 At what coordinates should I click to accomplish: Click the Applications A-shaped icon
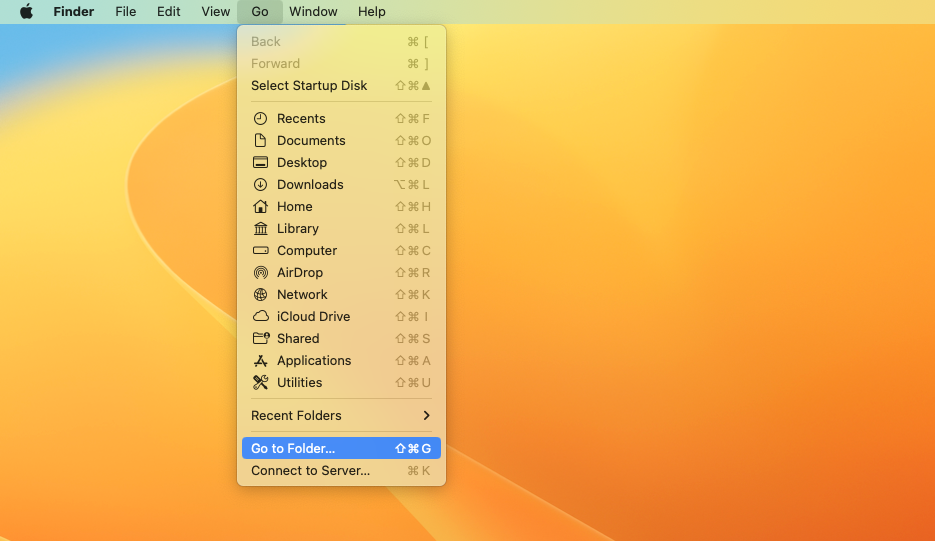tap(261, 361)
